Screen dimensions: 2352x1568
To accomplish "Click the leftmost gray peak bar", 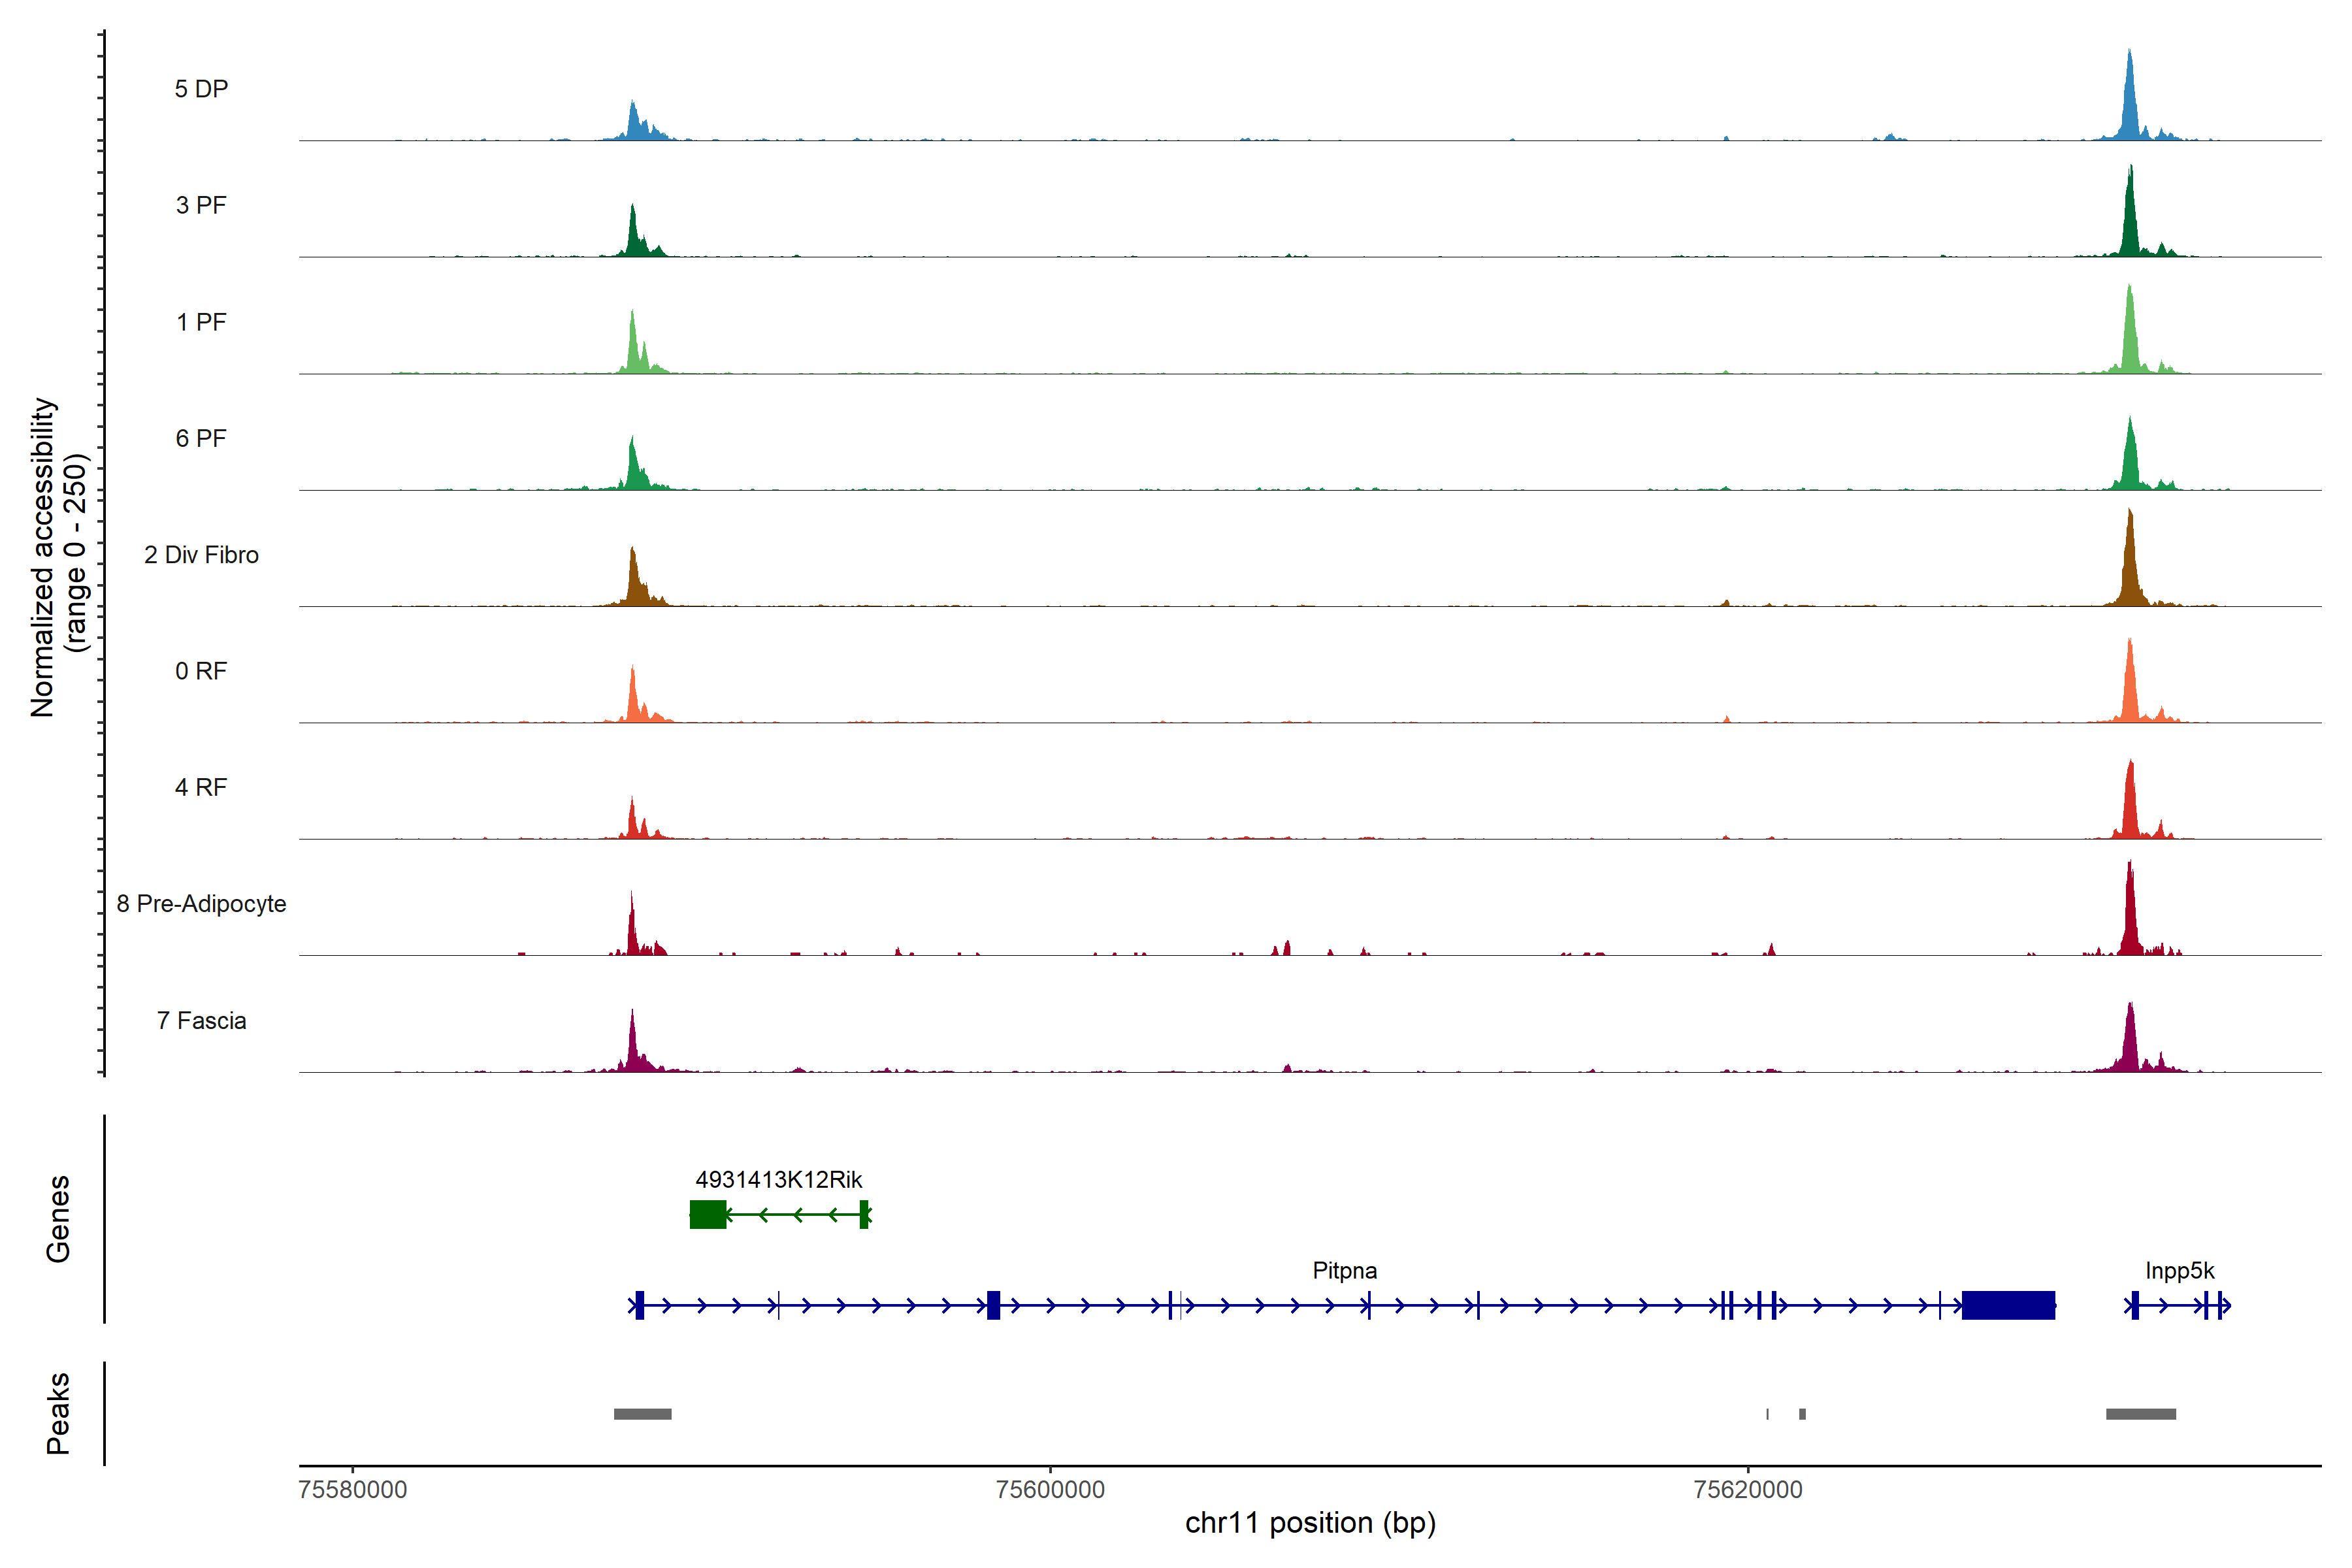I will (642, 1414).
